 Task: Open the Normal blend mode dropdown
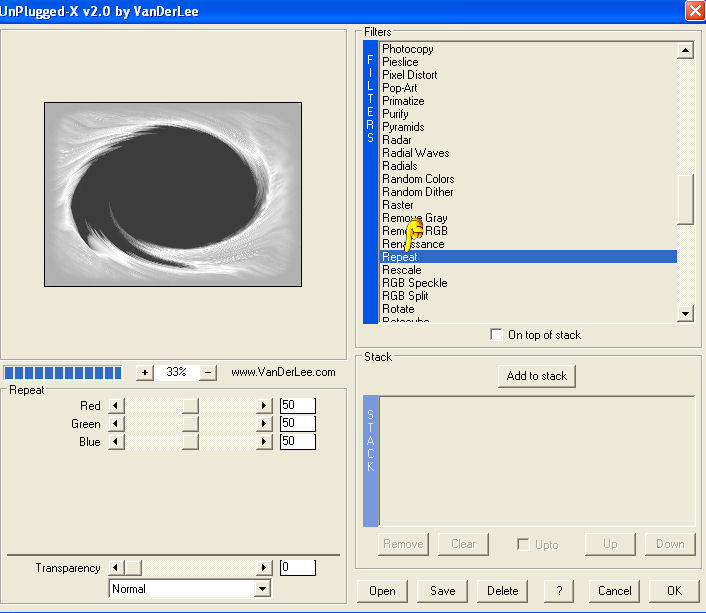coord(262,589)
